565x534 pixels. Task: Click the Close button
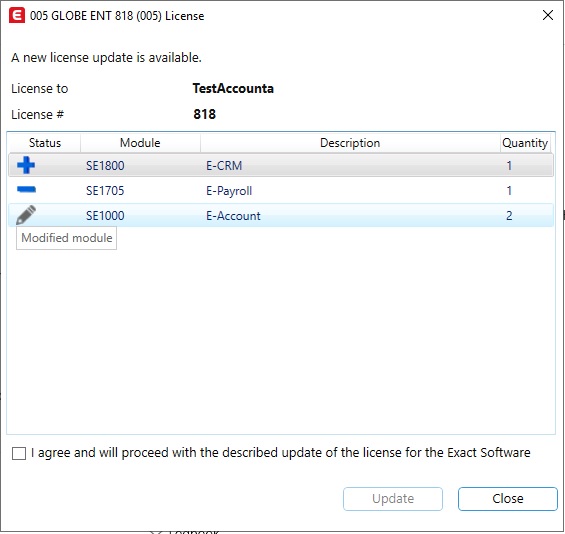[x=508, y=499]
